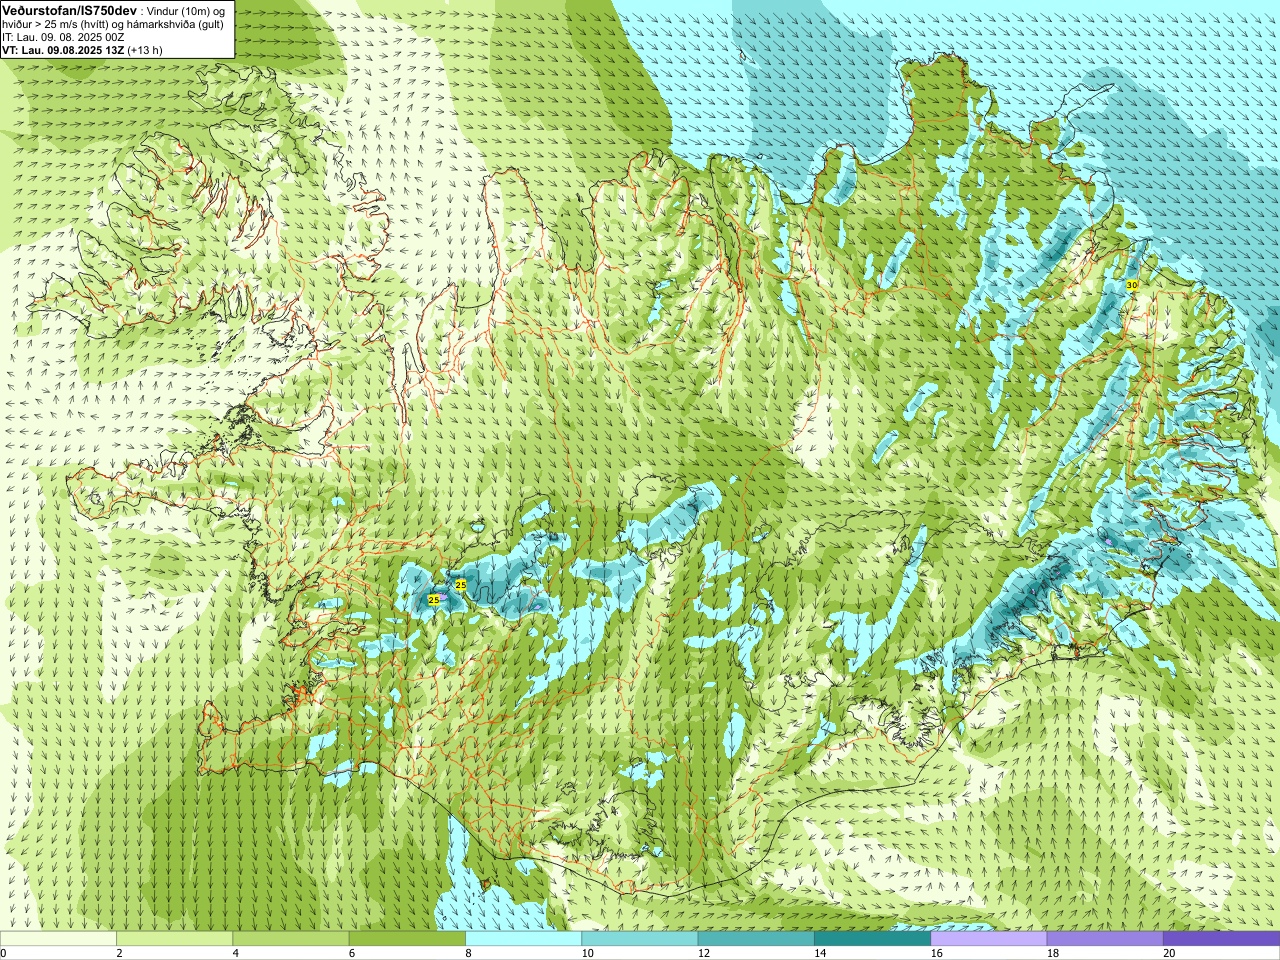
Task: Click the light cyan 8–10 legend swatch
Action: pos(523,939)
